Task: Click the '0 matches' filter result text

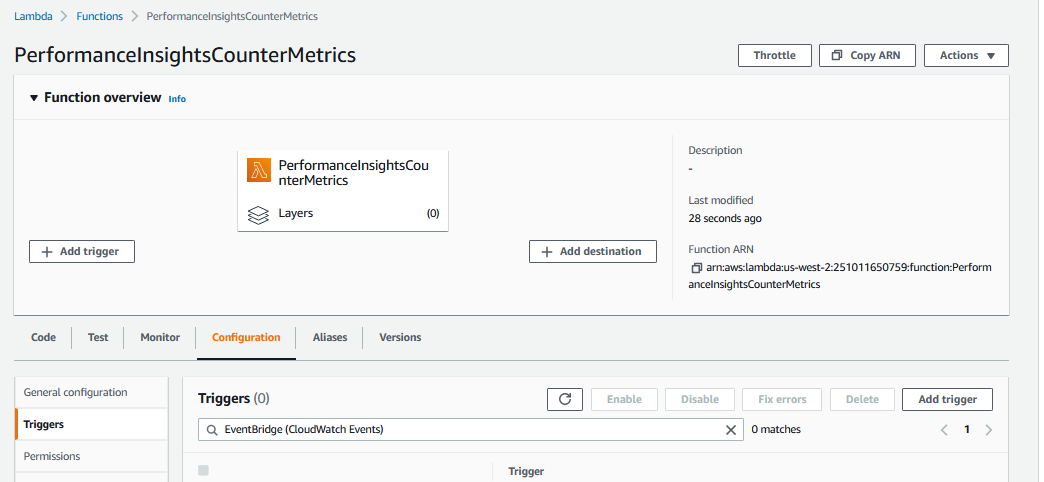Action: click(776, 430)
